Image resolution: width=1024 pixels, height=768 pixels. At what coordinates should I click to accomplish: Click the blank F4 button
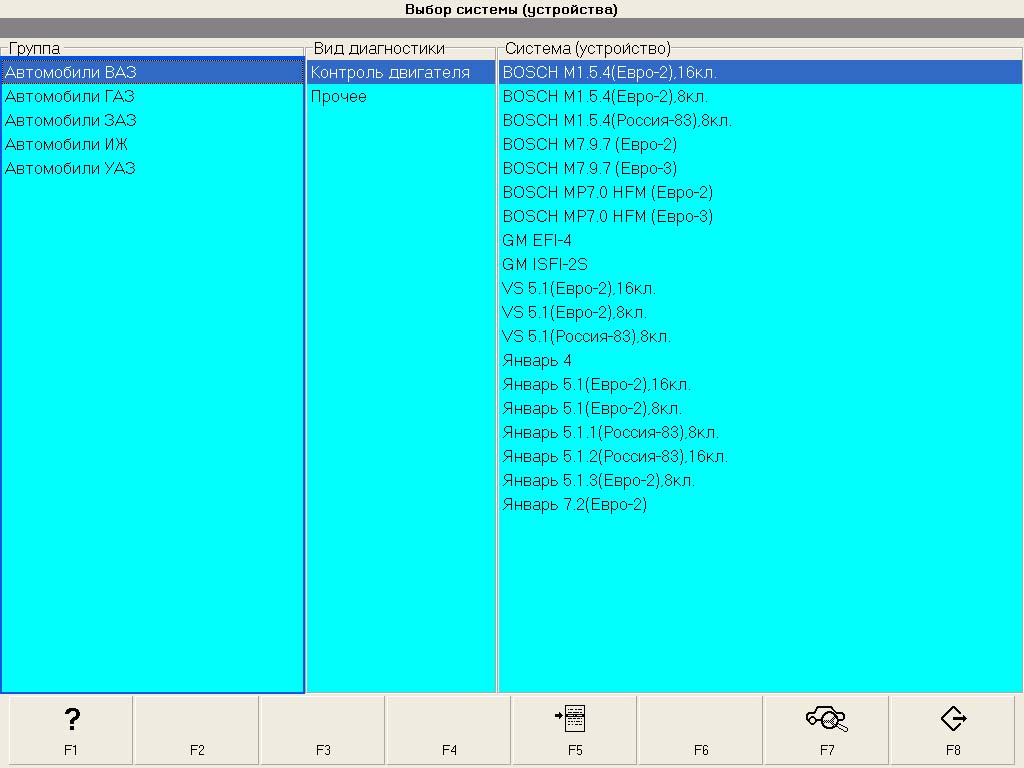tap(449, 730)
